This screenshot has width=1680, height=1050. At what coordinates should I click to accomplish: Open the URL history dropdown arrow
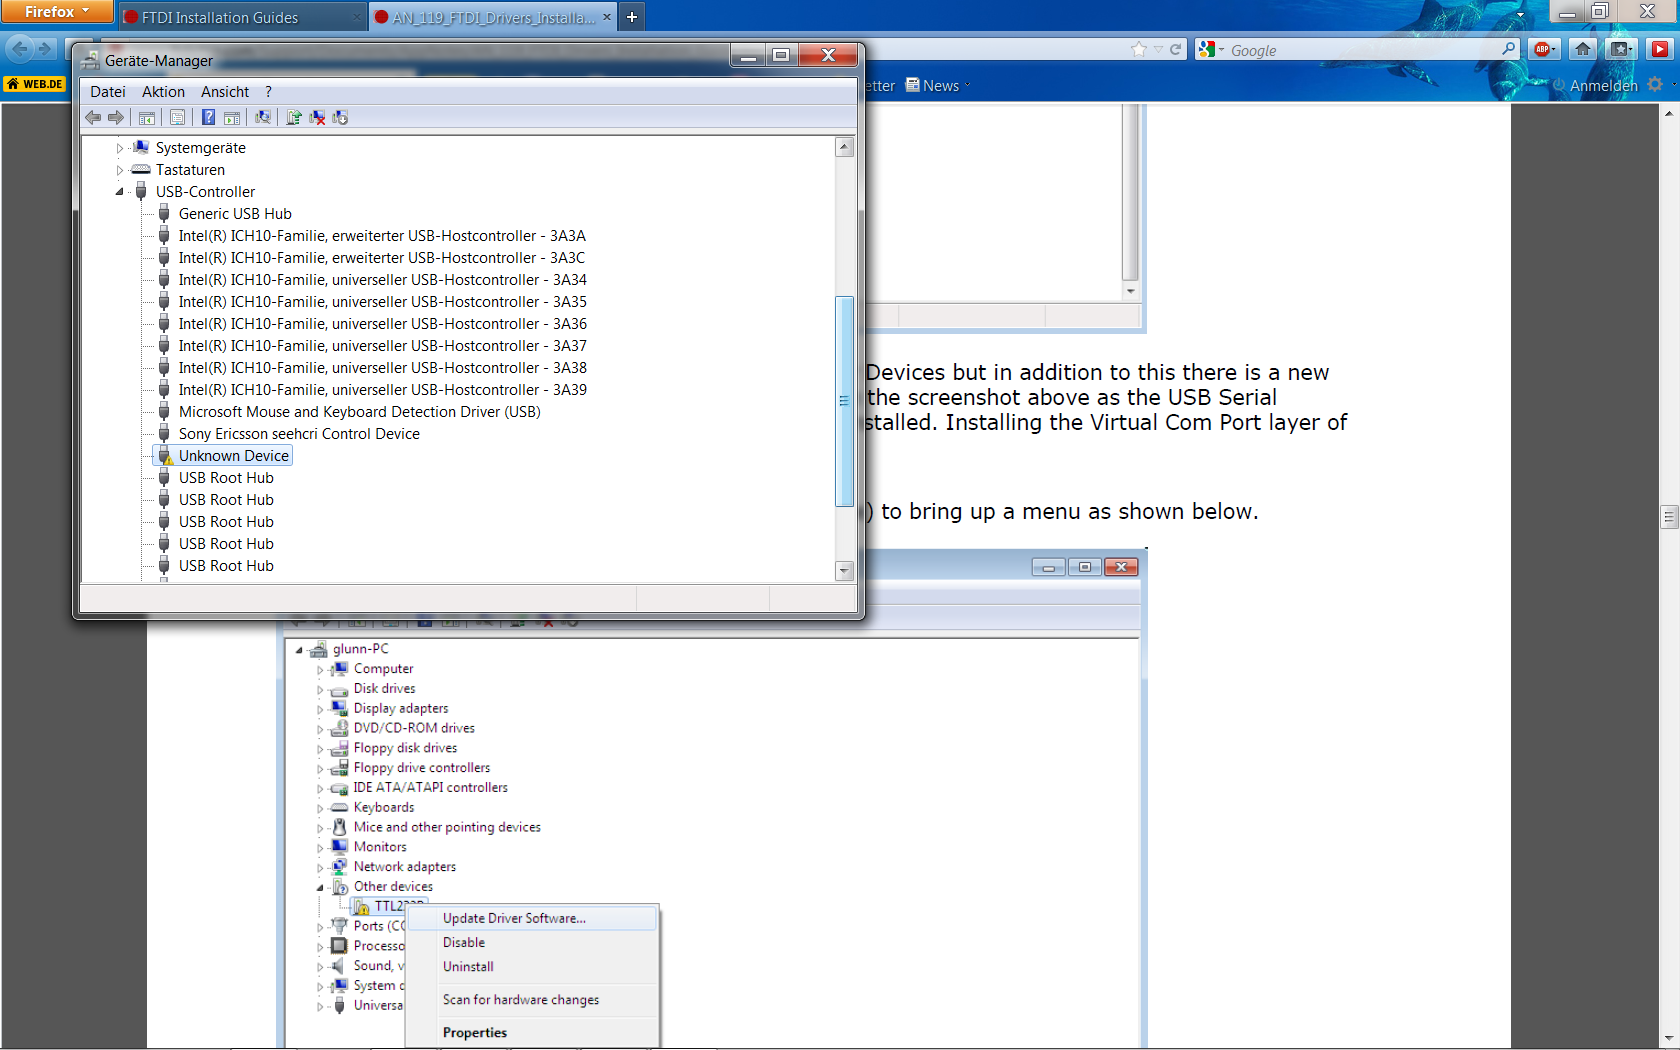(x=1158, y=50)
